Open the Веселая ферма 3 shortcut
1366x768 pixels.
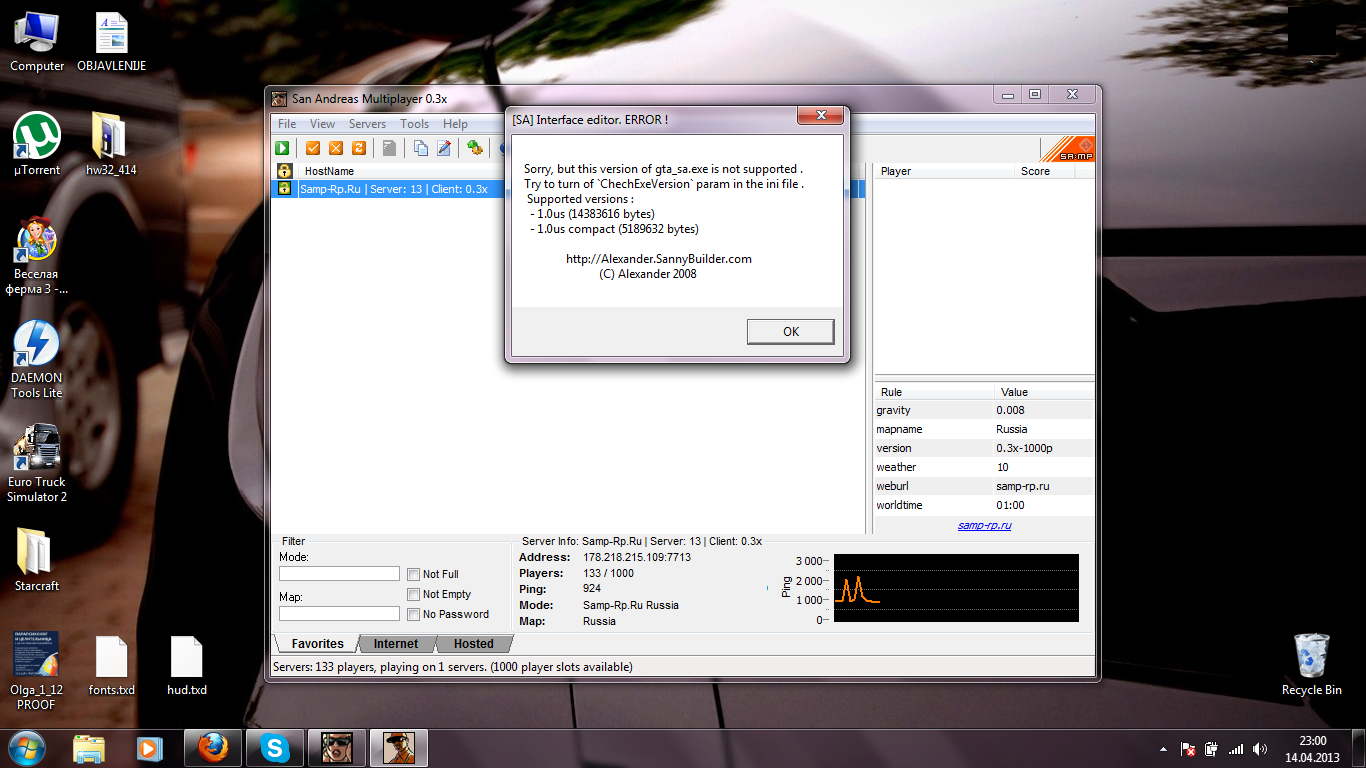tap(37, 256)
